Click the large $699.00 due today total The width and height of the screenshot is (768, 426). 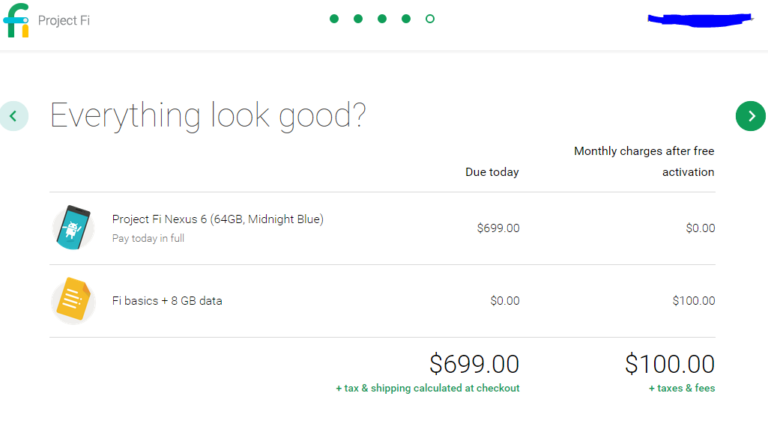pyautogui.click(x=474, y=363)
